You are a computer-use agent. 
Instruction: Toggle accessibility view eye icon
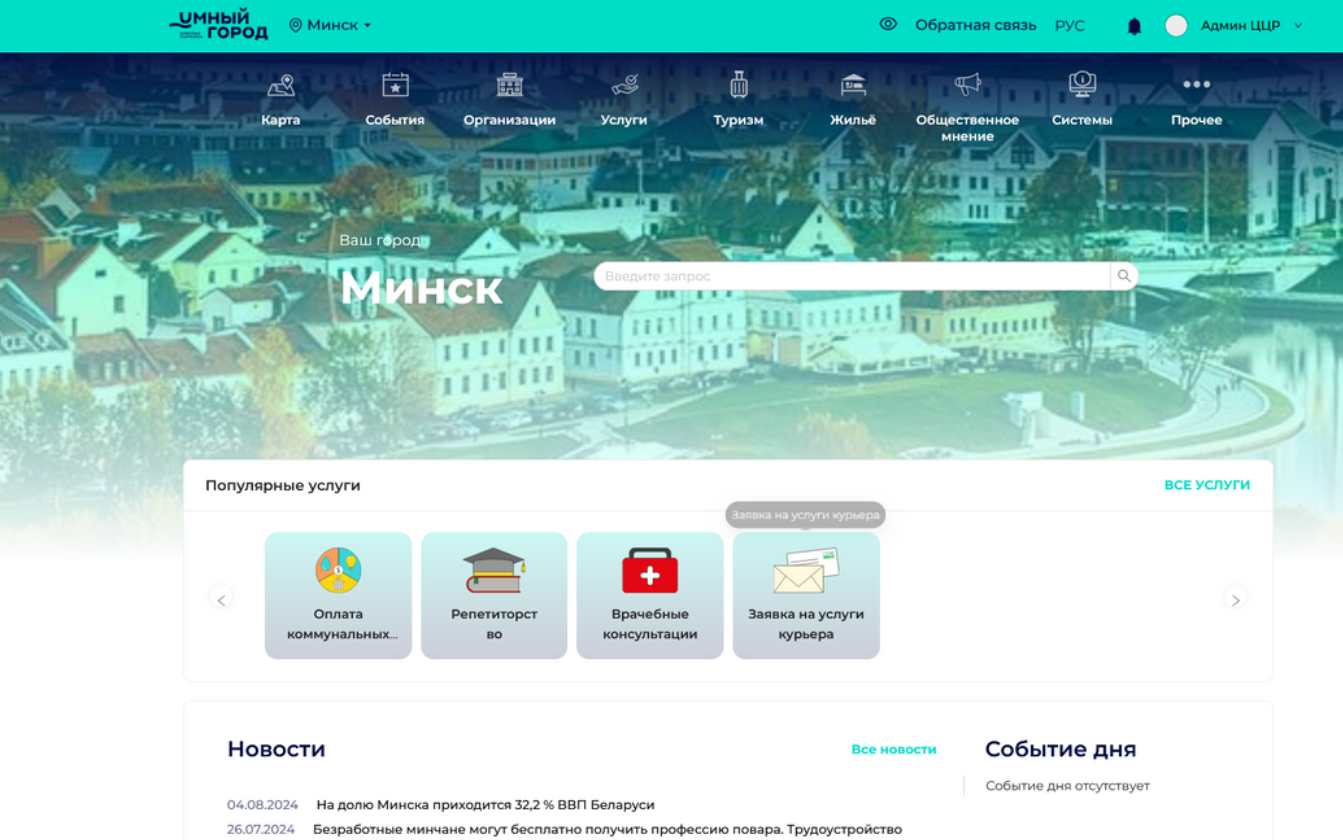point(888,24)
